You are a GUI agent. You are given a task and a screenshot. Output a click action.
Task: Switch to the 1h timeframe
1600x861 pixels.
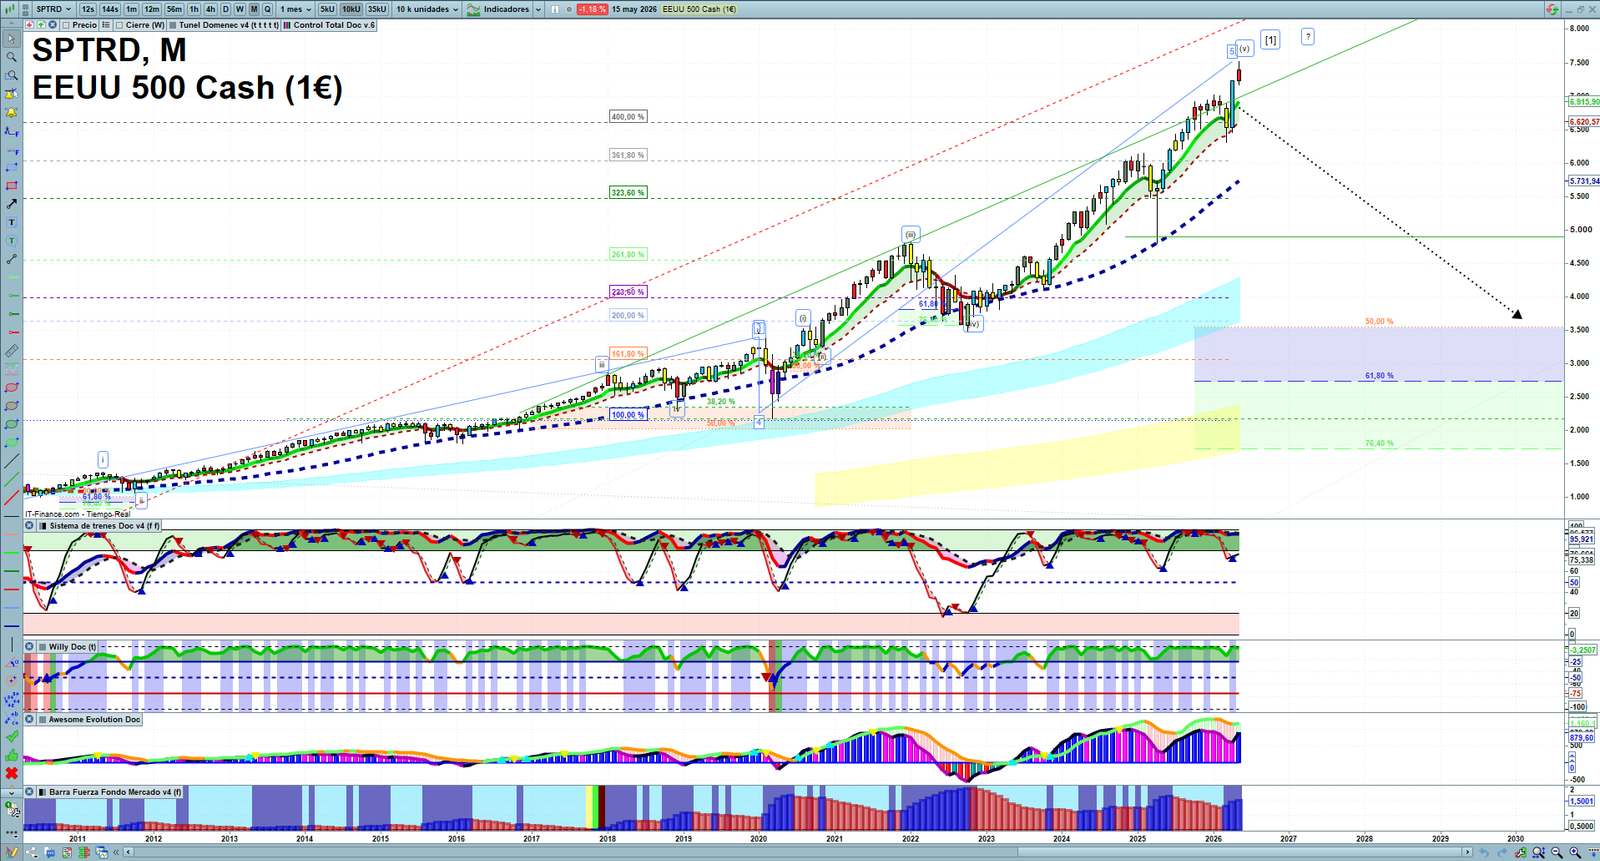194,9
